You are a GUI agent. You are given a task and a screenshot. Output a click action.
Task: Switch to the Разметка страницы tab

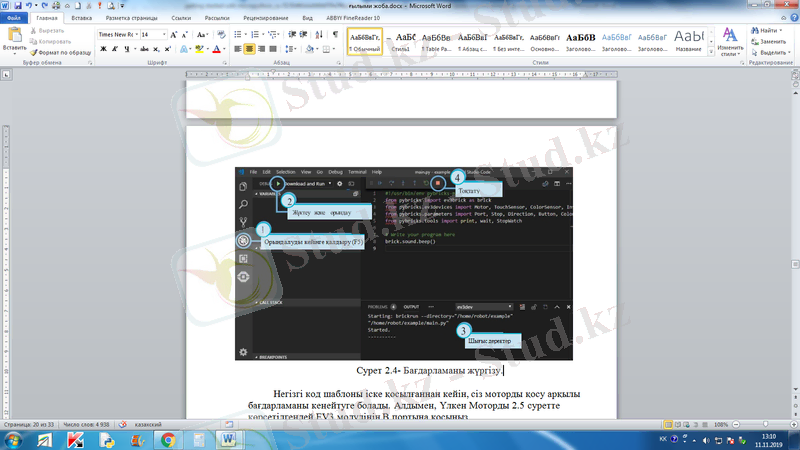132,18
